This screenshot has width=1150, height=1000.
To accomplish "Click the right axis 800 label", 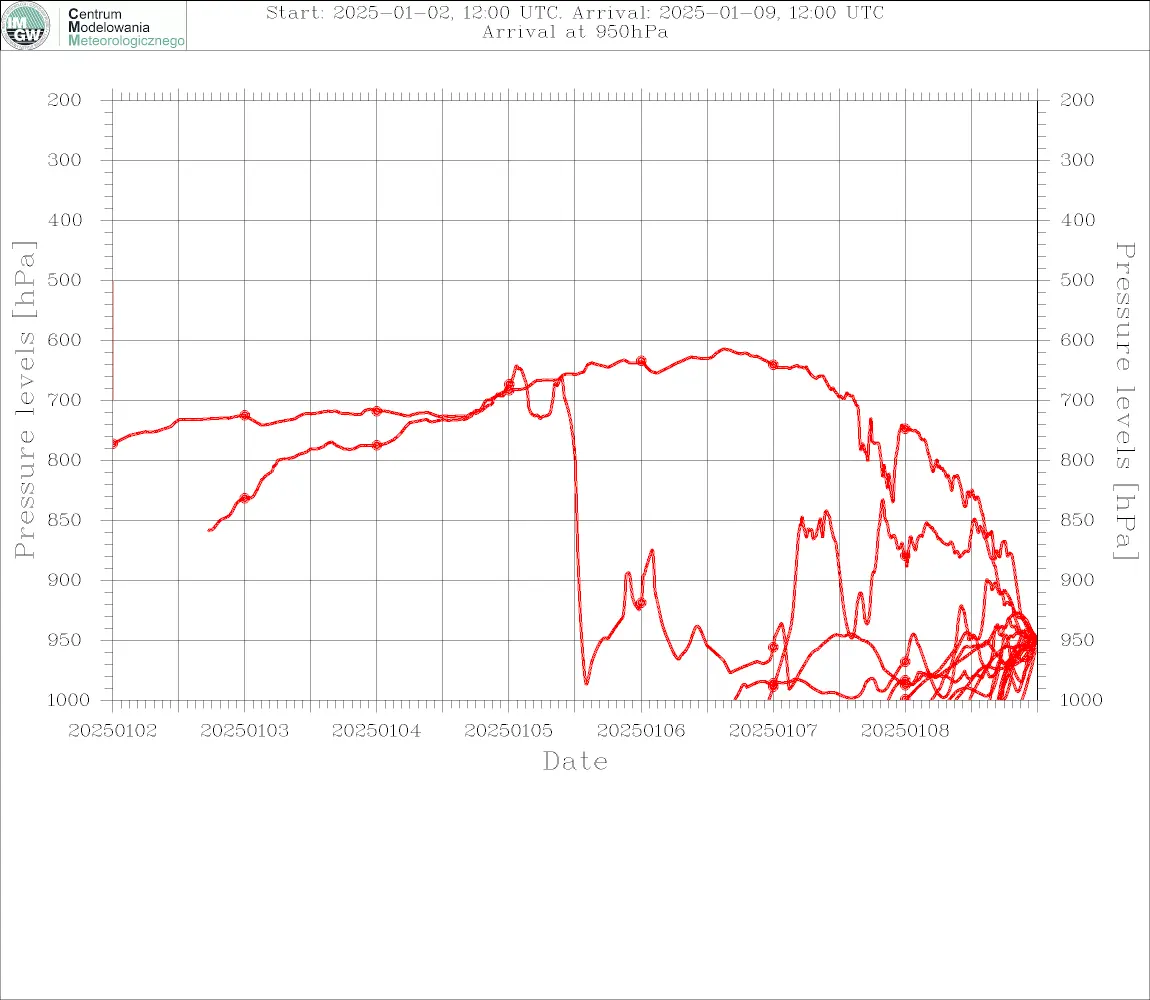I will (x=1077, y=460).
